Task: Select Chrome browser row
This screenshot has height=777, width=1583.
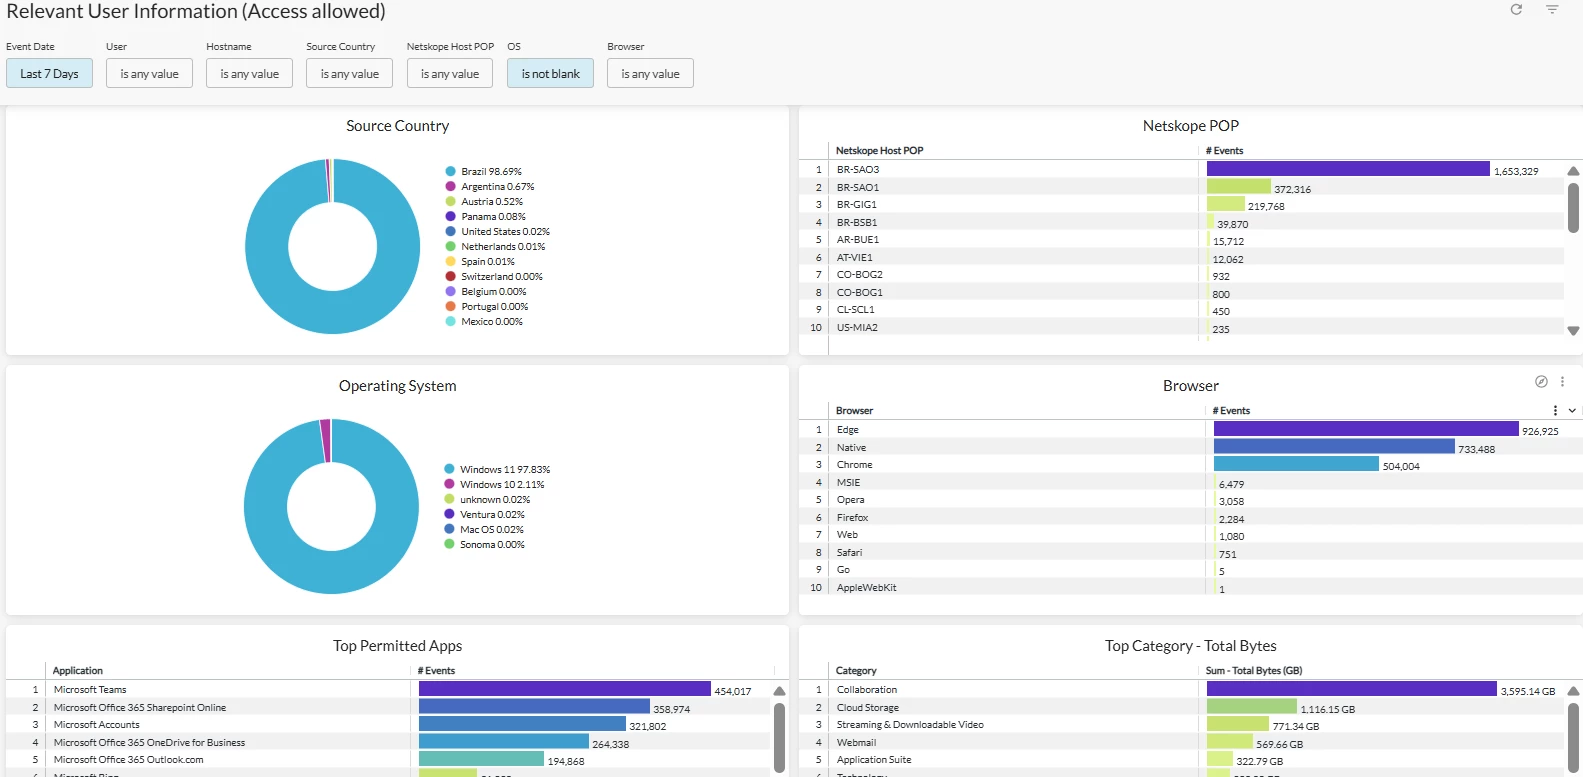Action: point(1190,464)
